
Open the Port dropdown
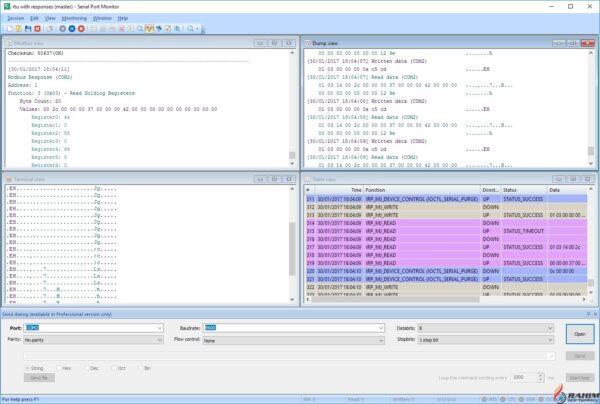tap(160, 328)
